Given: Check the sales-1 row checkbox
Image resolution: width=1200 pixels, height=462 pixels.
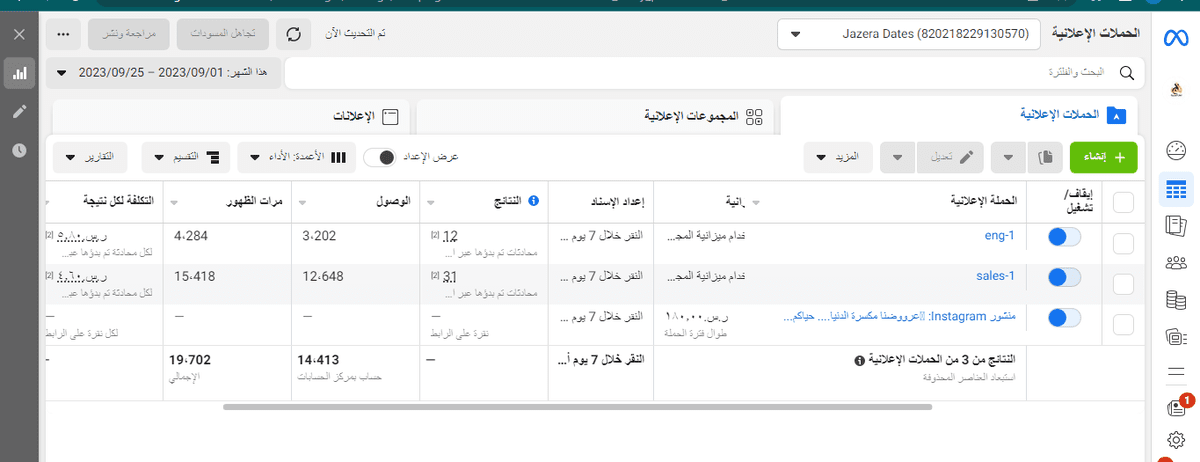Looking at the screenshot, I should [x=1123, y=284].
